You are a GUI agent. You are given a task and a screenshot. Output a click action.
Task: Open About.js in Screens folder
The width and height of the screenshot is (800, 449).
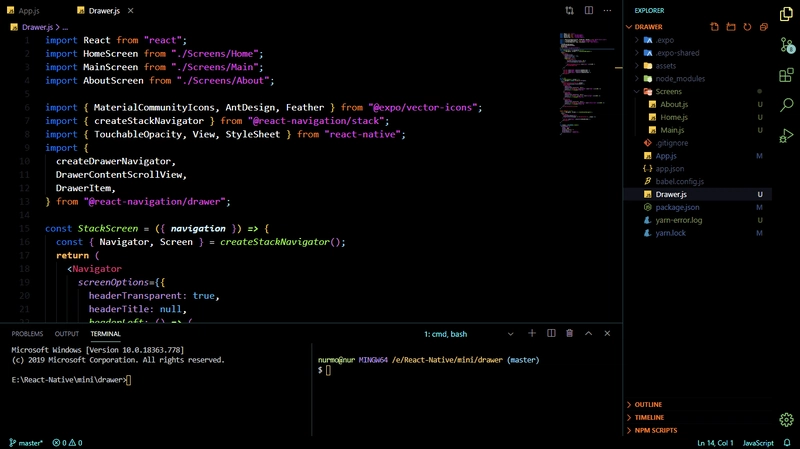[x=673, y=104]
